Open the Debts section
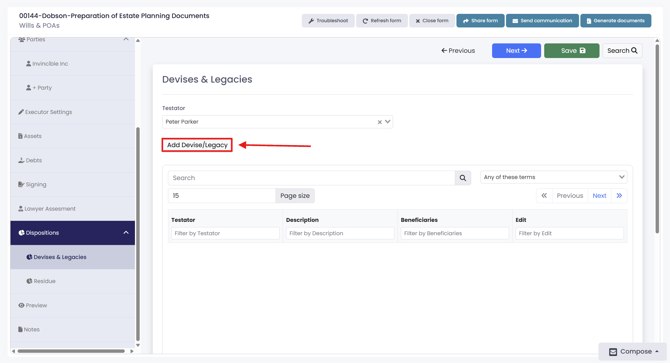Screen dimensions: 670x363 pos(73,160)
